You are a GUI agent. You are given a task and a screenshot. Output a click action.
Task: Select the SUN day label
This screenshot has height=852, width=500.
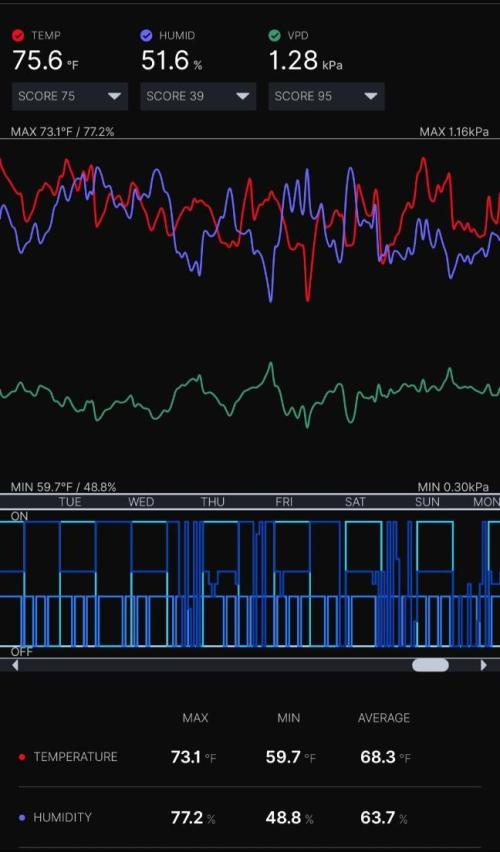[x=427, y=502]
